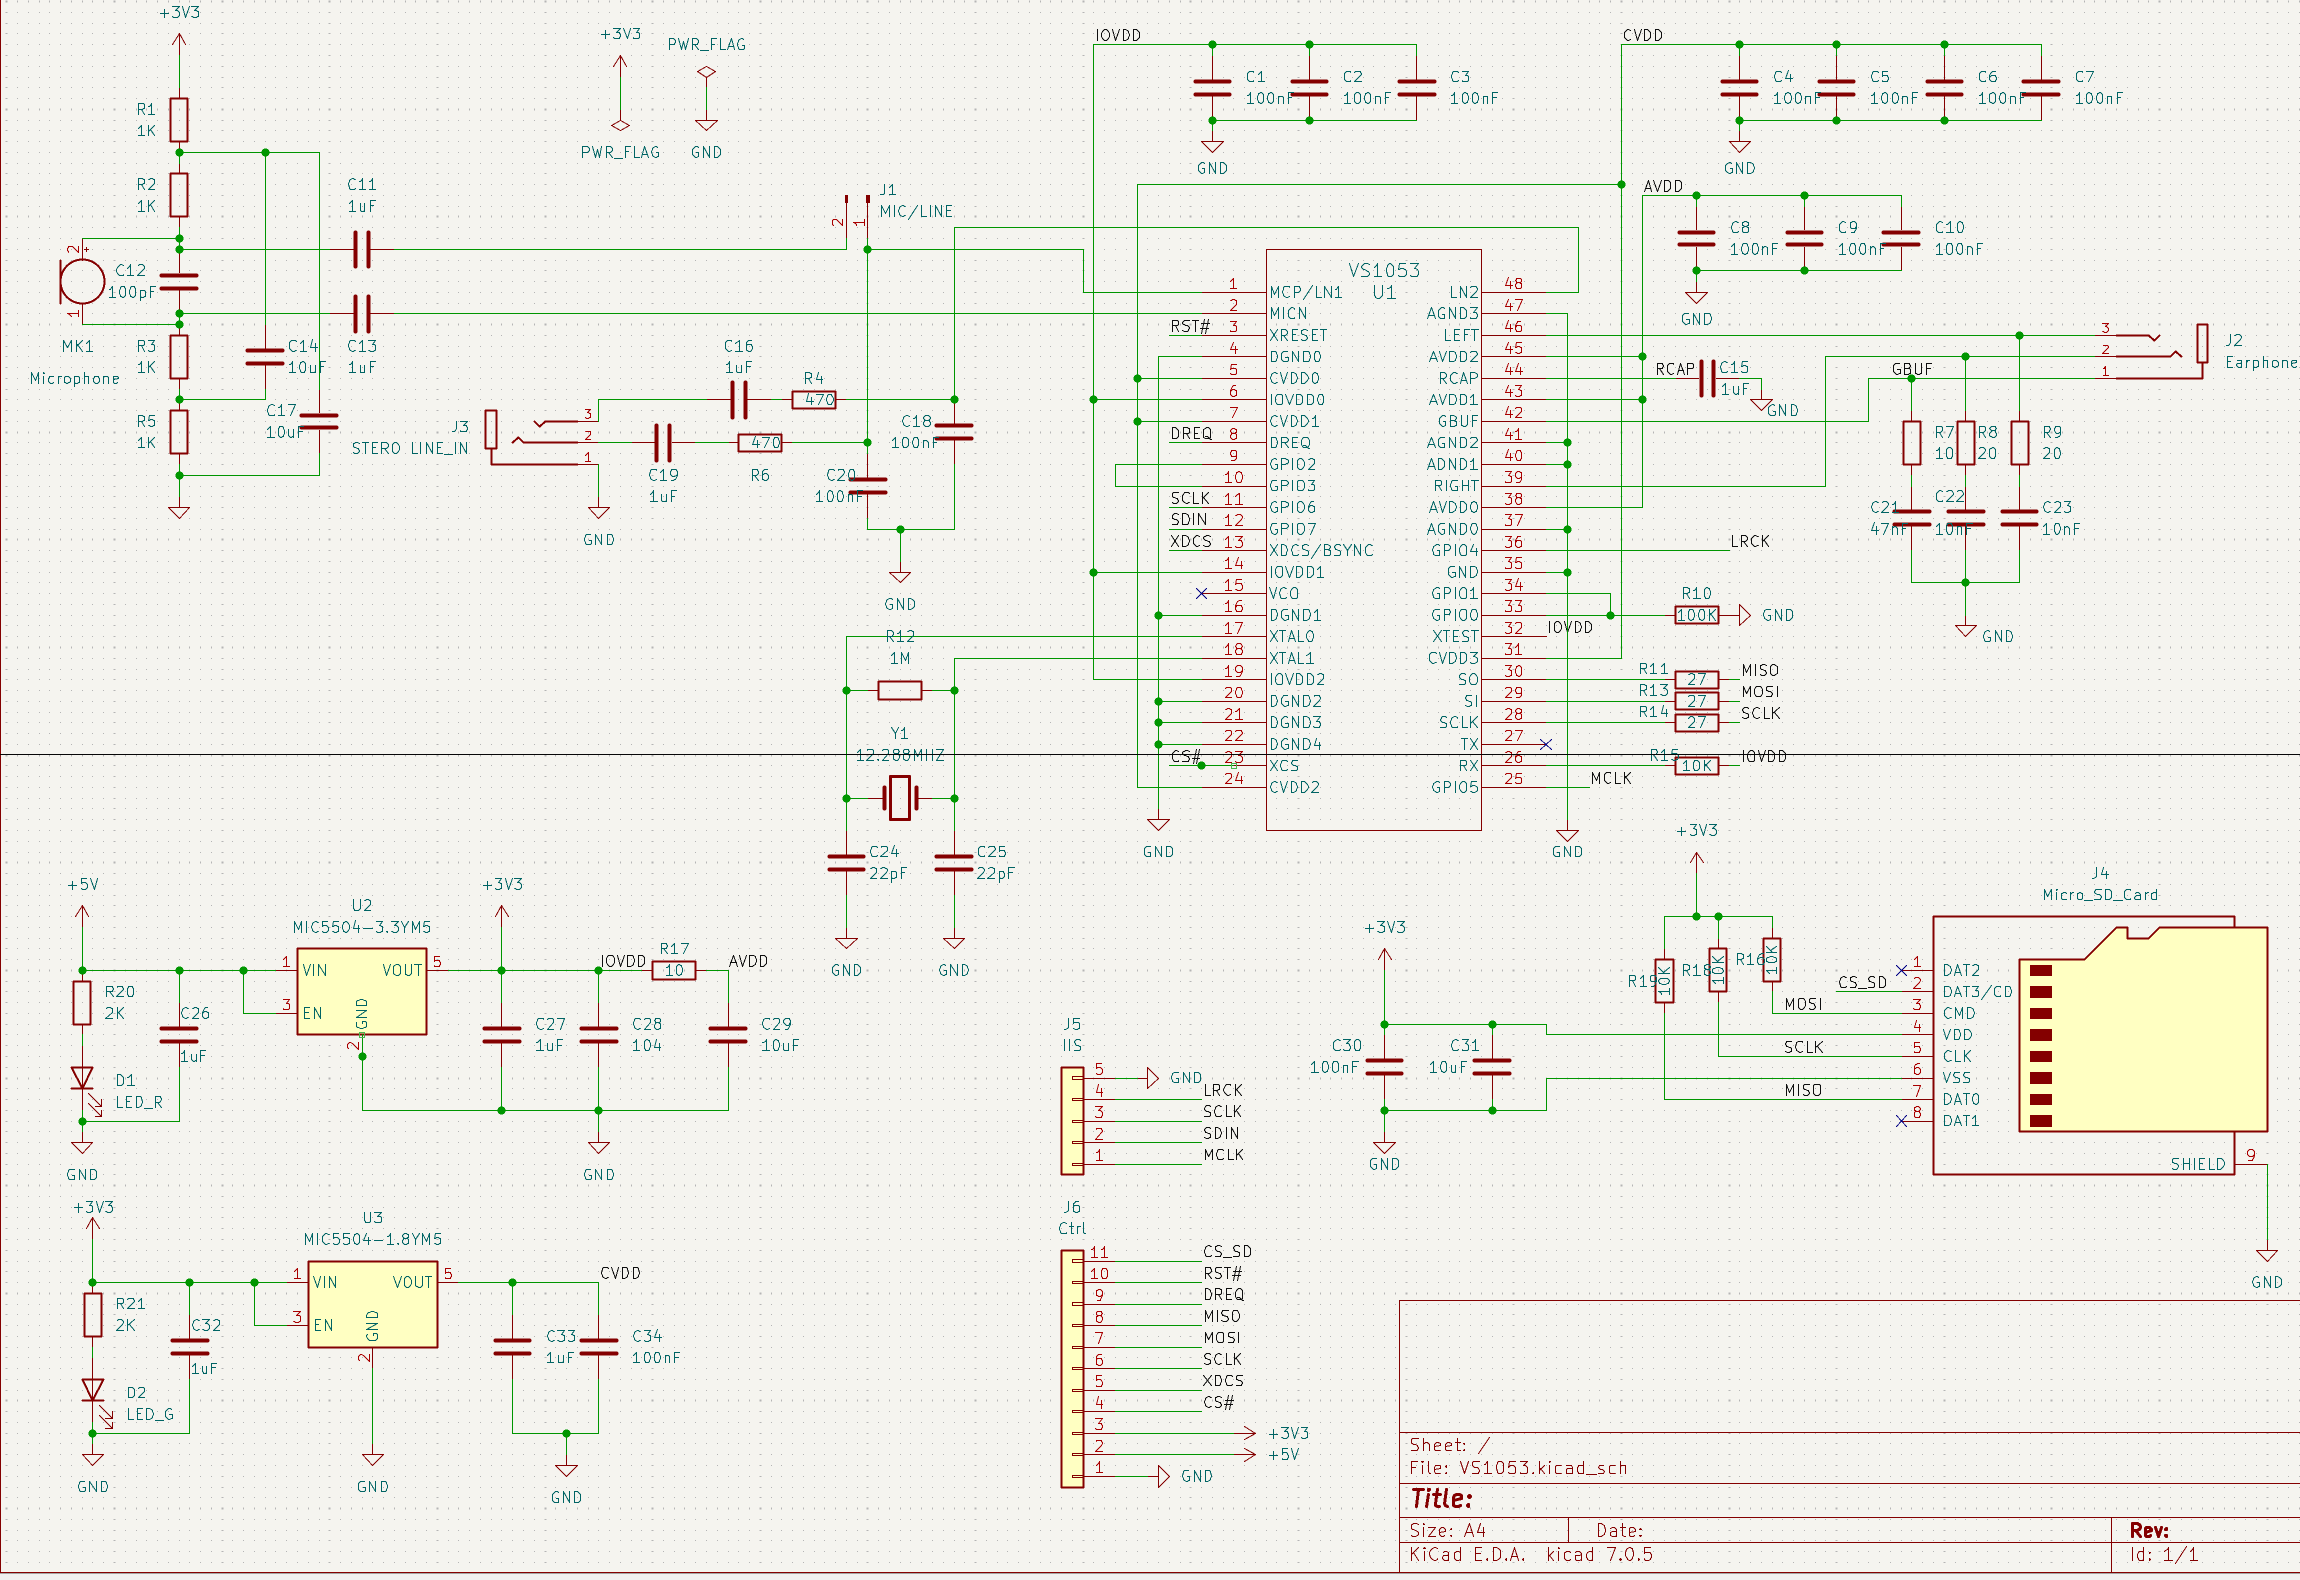Click the 'Sheet: /' title block text
The height and width of the screenshot is (1580, 2300).
click(x=1449, y=1445)
